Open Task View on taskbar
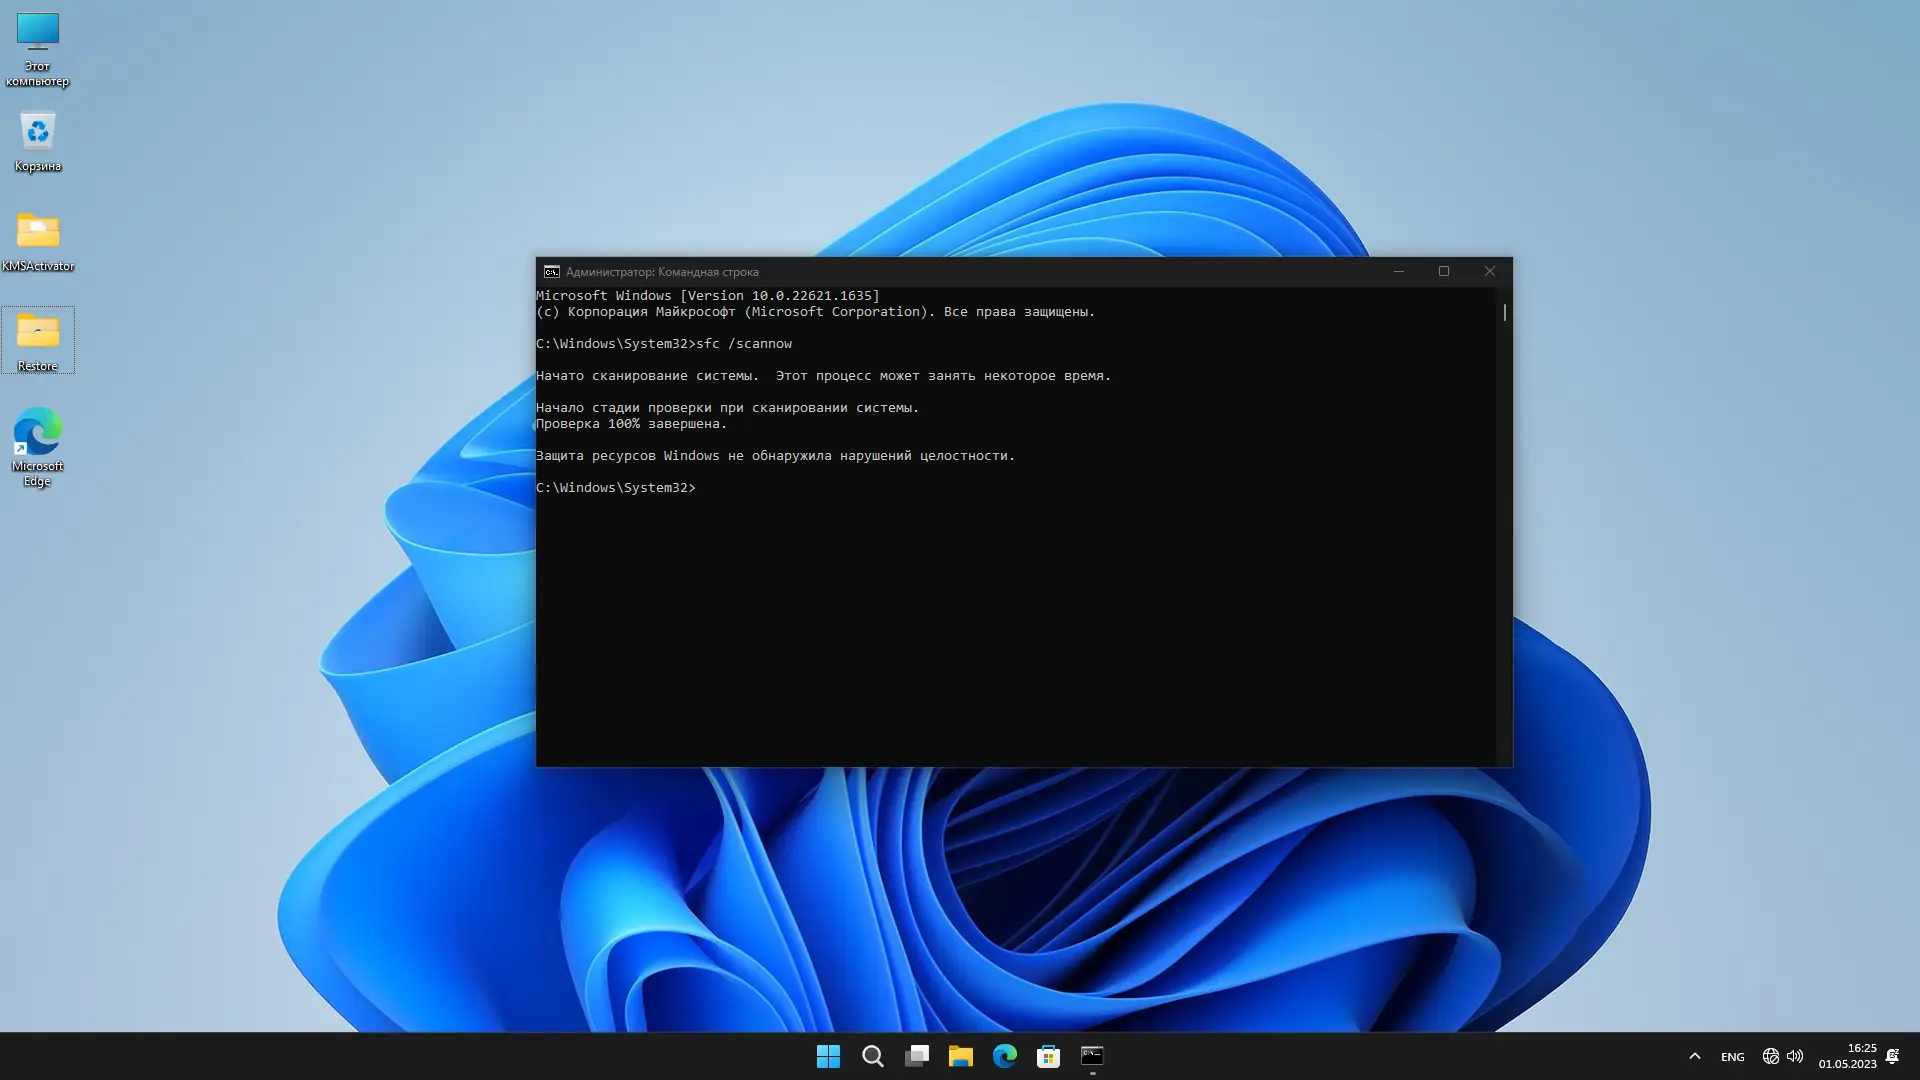Viewport: 1920px width, 1080px height. [x=917, y=1056]
